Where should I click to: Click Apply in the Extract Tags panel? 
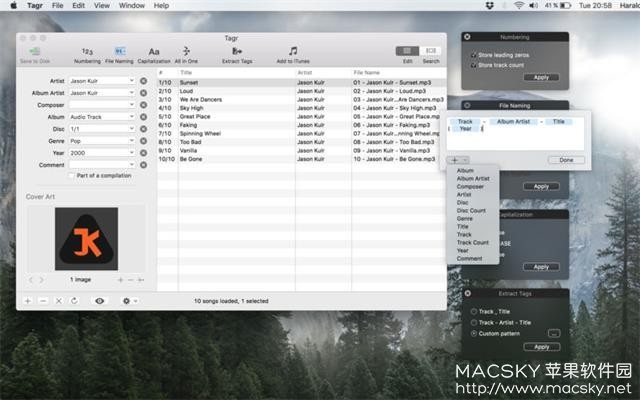pos(542,347)
